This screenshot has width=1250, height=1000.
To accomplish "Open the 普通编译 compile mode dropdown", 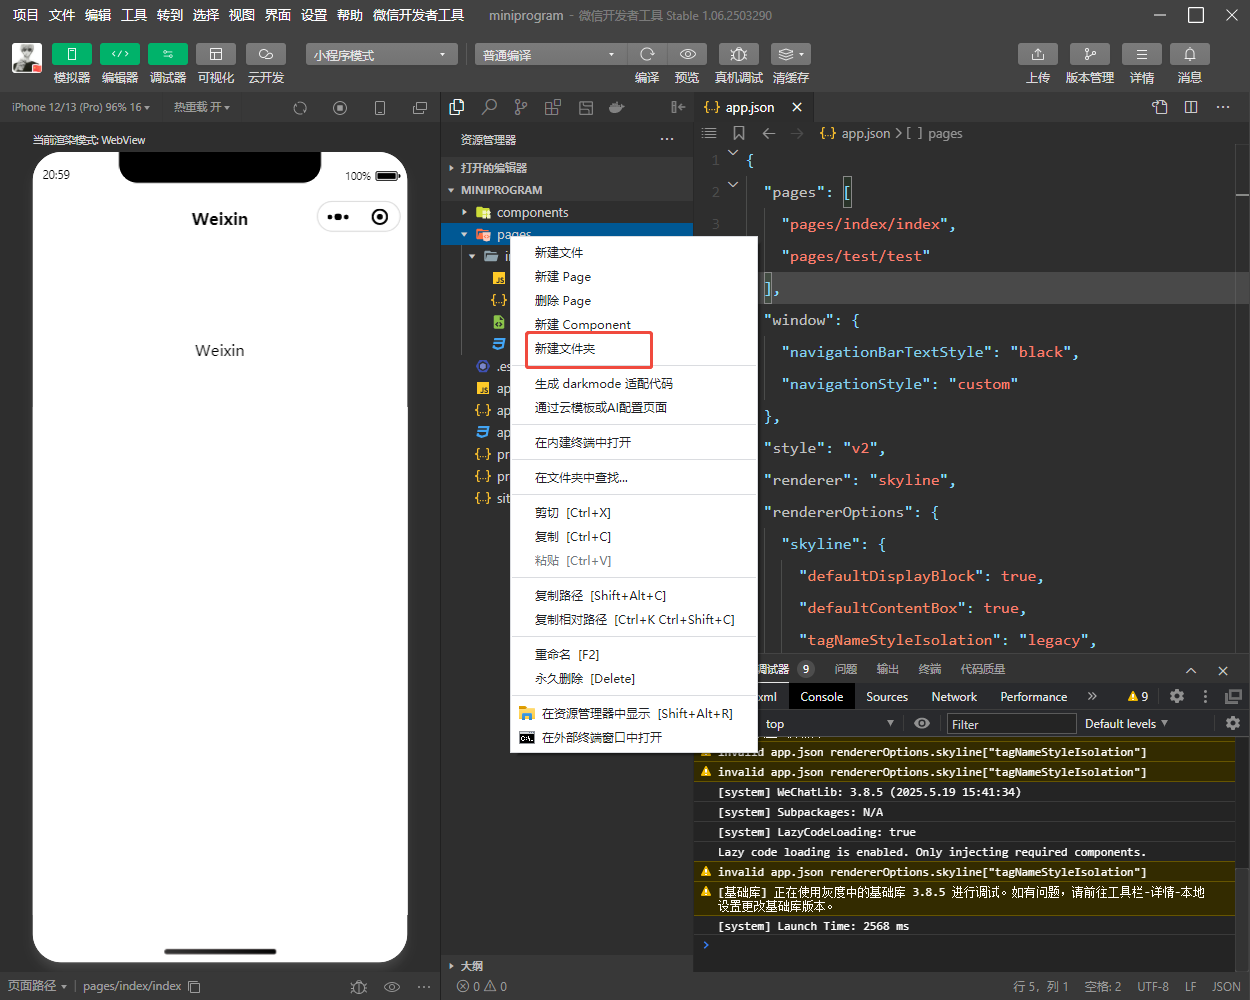I will pyautogui.click(x=550, y=54).
